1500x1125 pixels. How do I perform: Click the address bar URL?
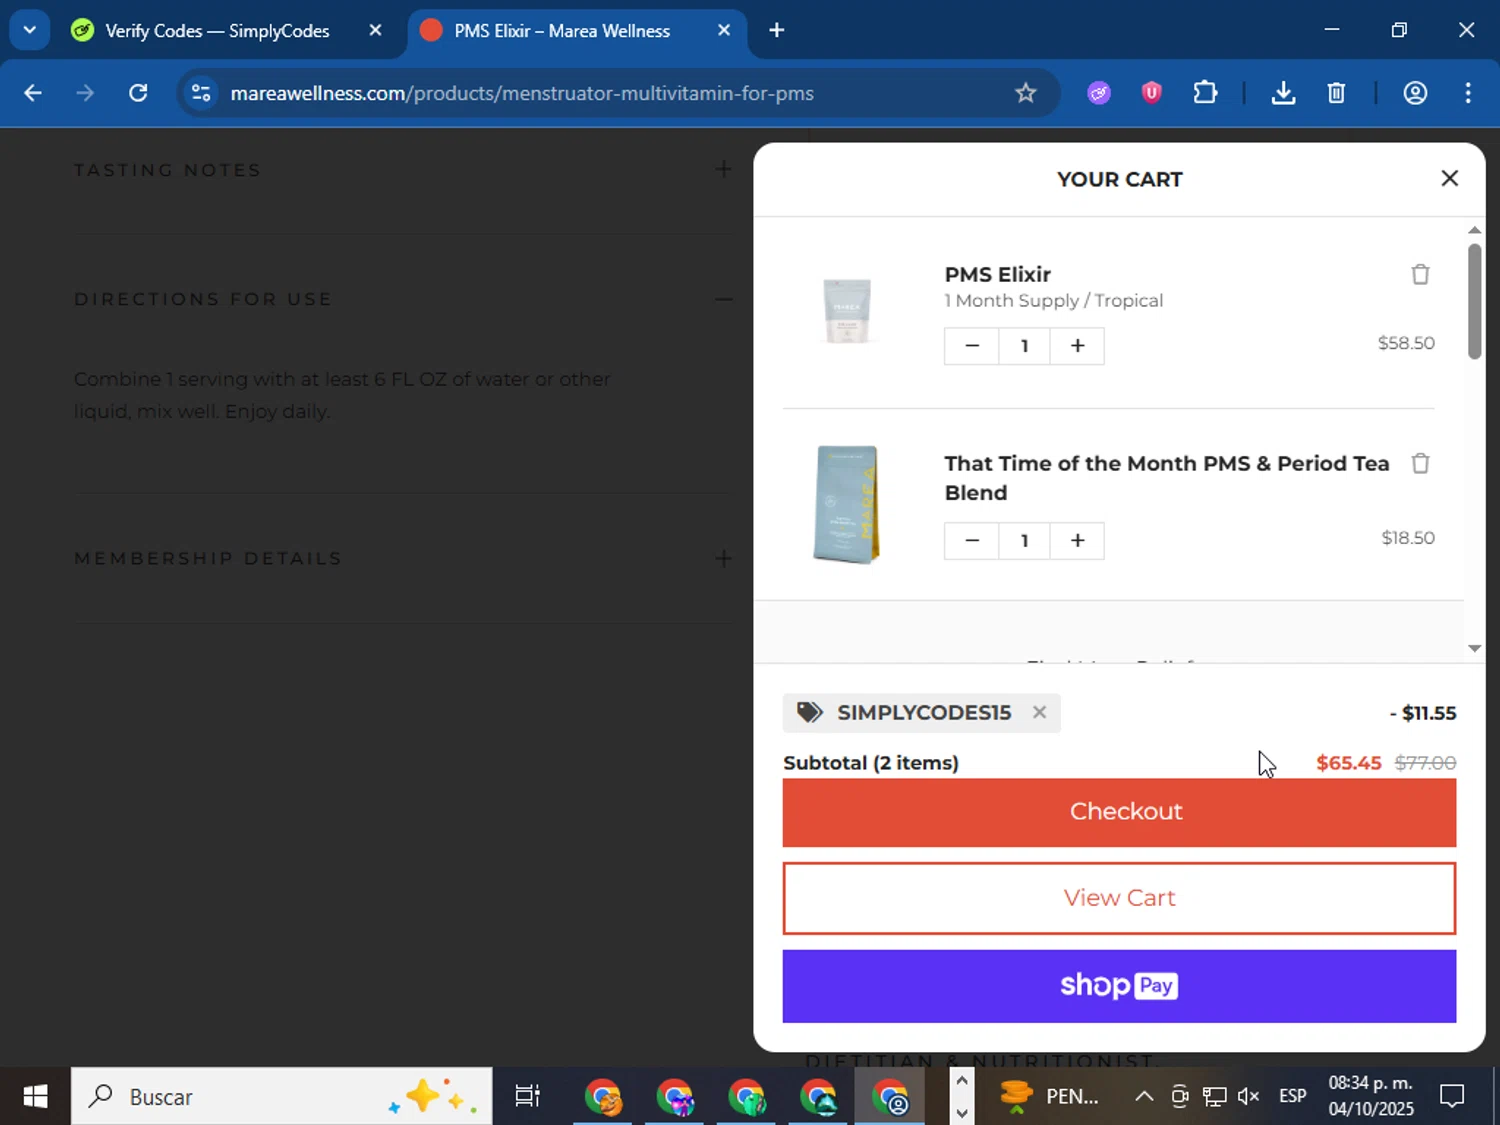click(522, 93)
